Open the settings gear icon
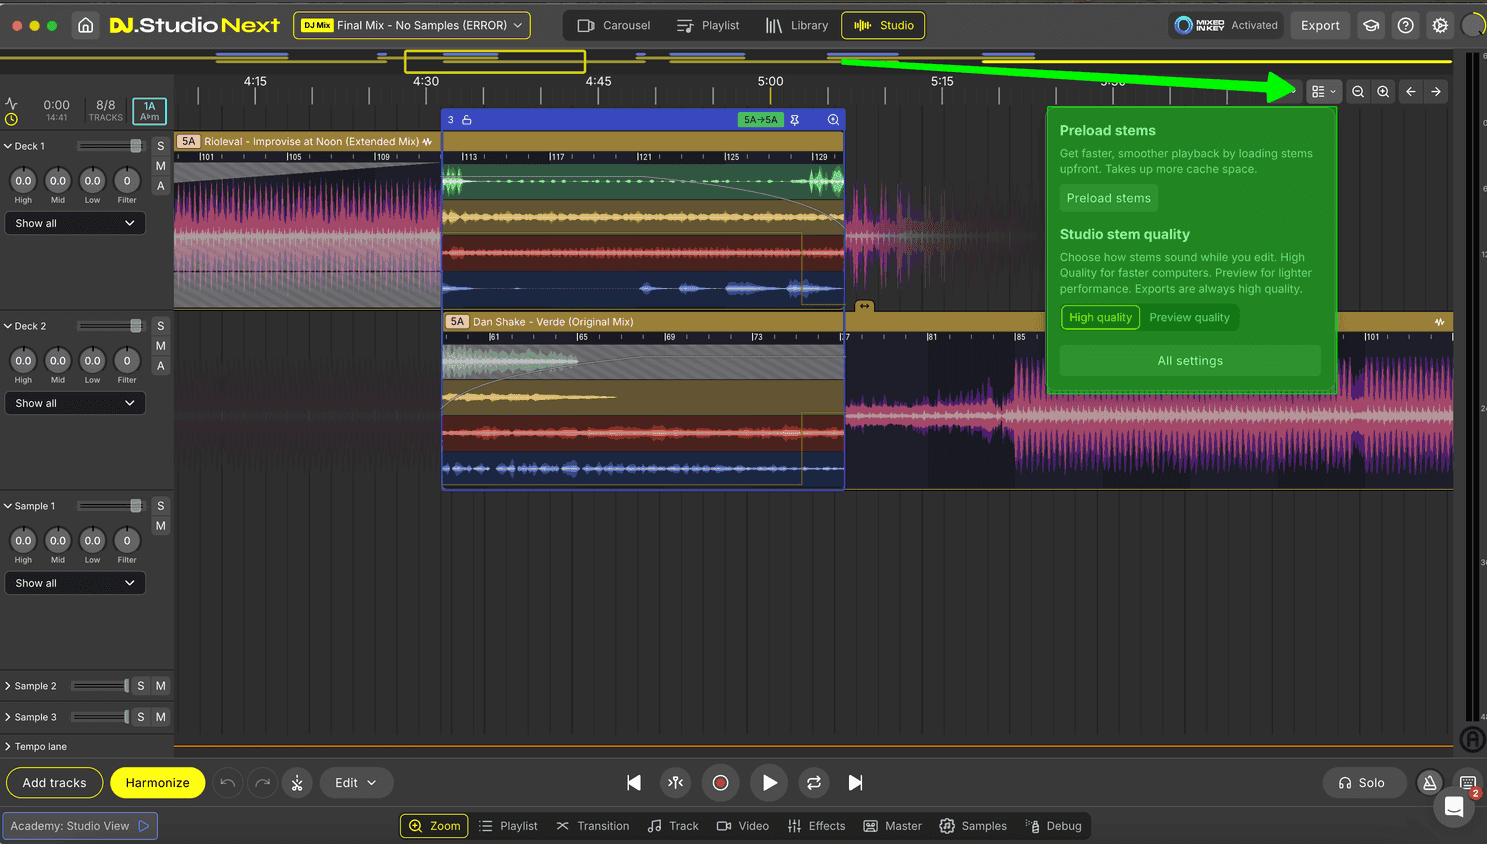 pyautogui.click(x=1440, y=25)
